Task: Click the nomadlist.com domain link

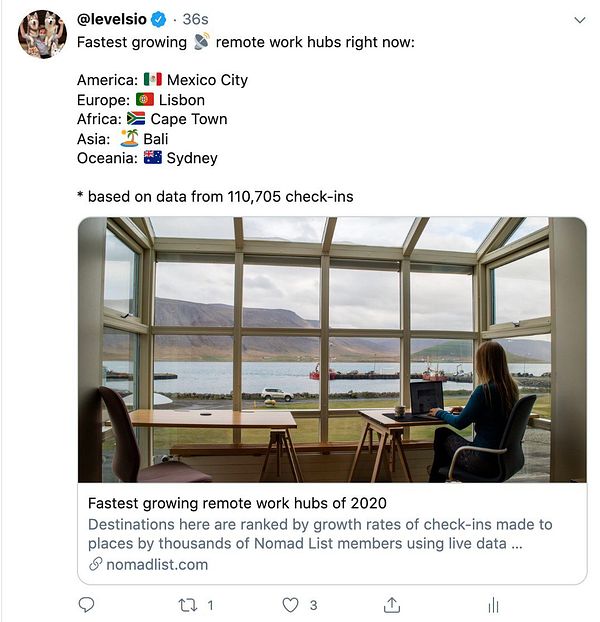Action: [x=157, y=564]
